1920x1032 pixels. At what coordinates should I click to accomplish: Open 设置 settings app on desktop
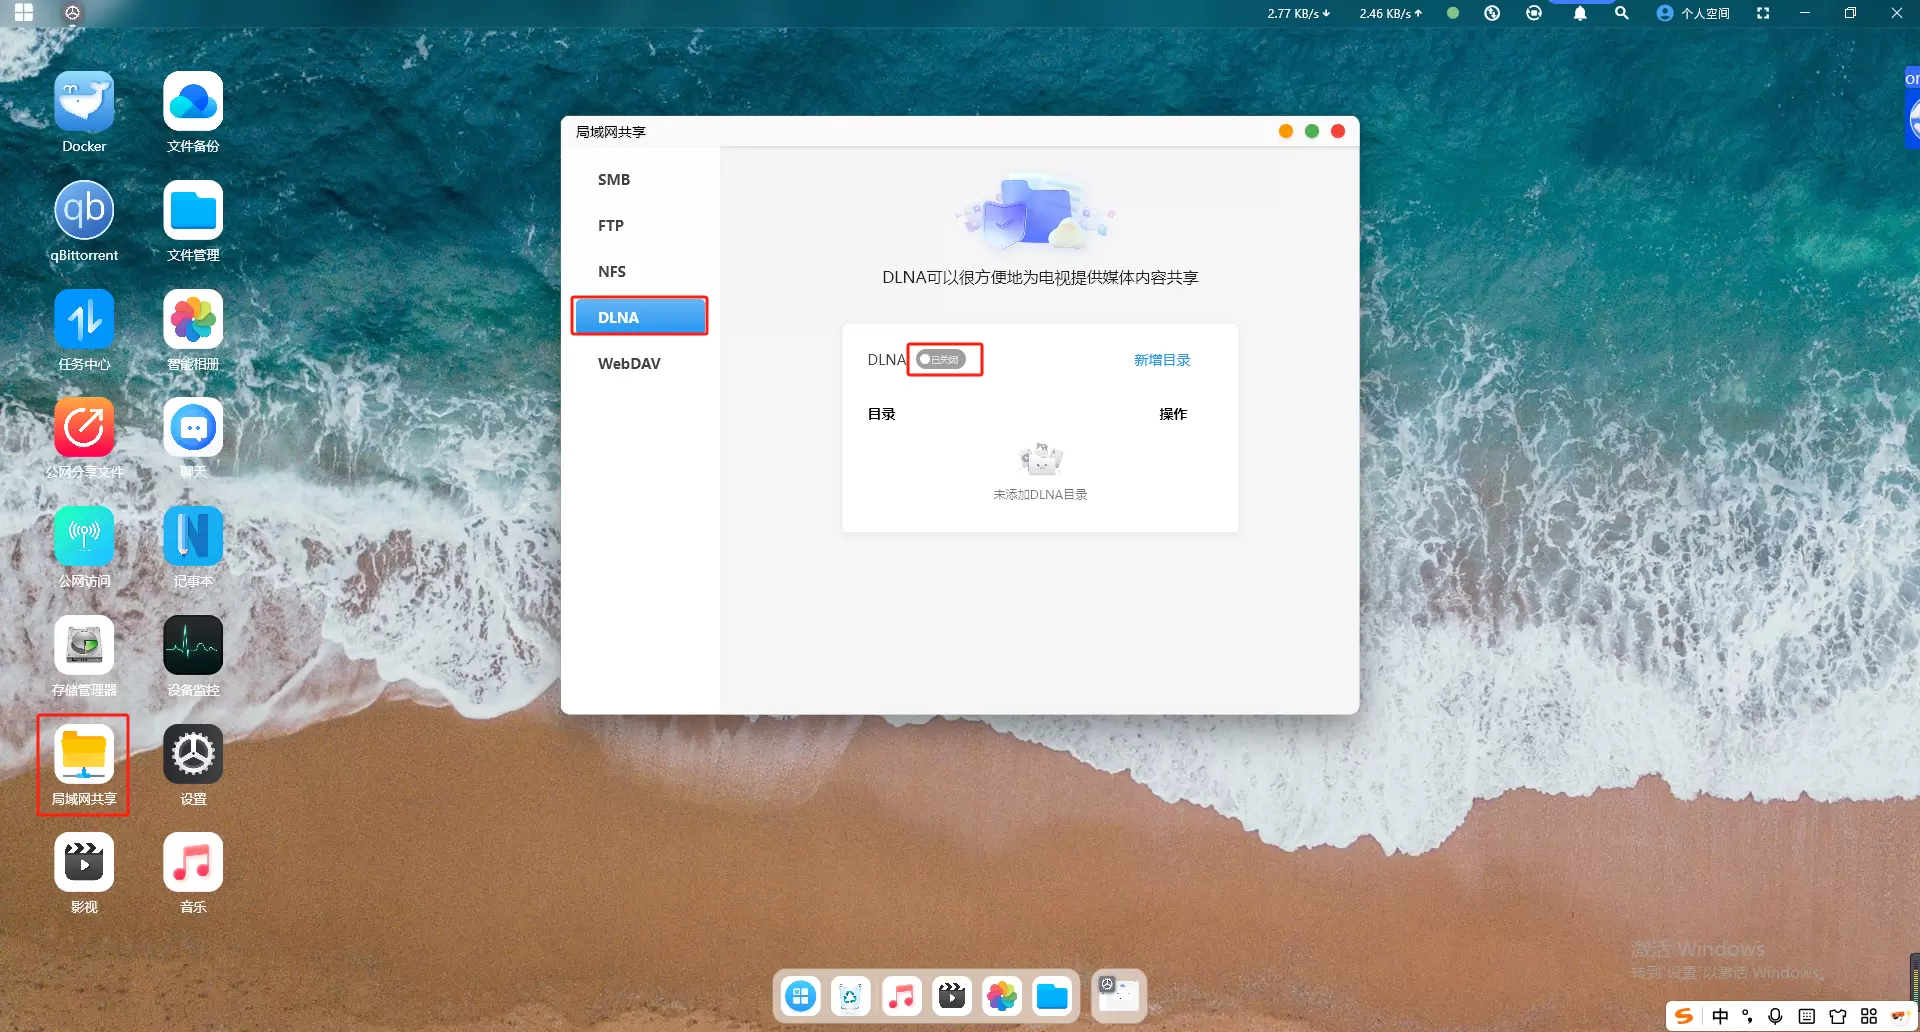193,755
